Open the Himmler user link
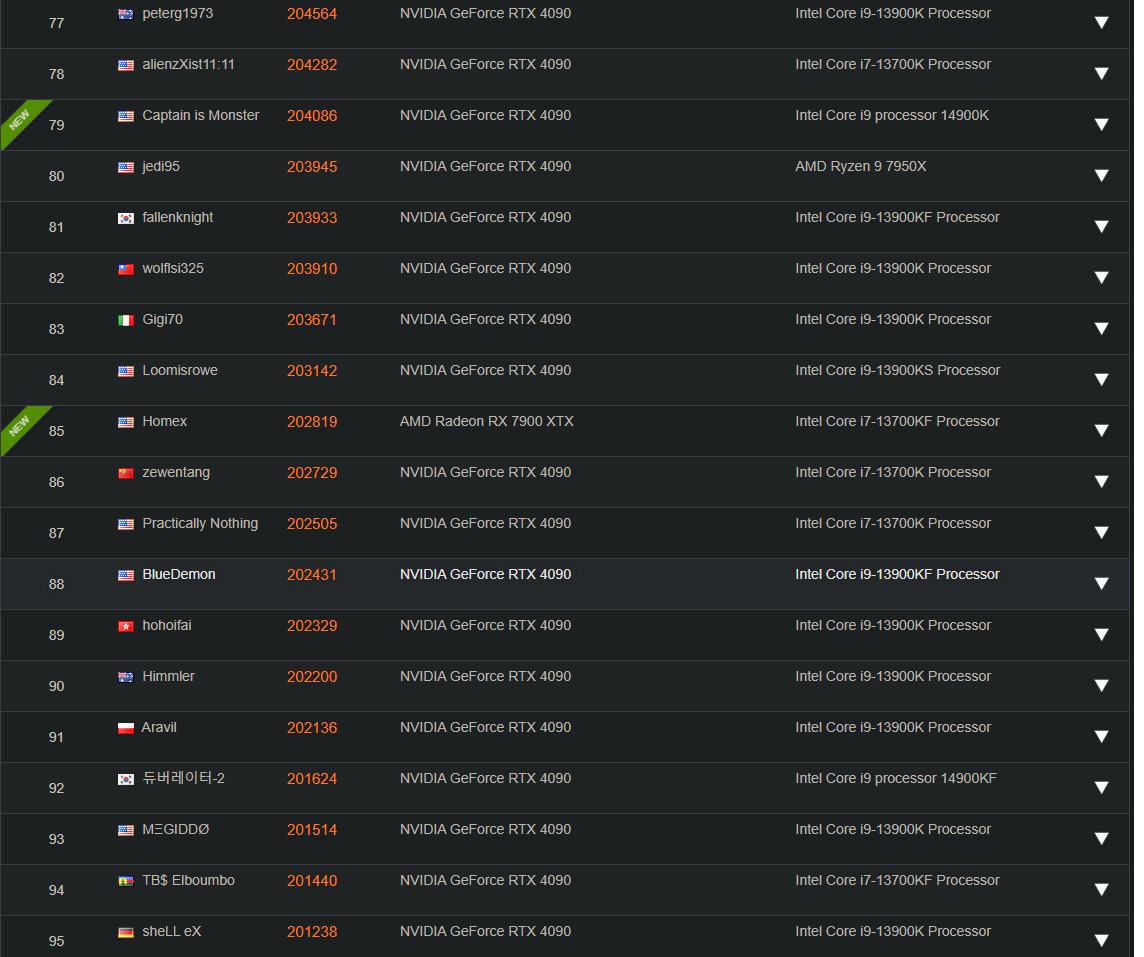The image size is (1144, 957). tap(169, 676)
